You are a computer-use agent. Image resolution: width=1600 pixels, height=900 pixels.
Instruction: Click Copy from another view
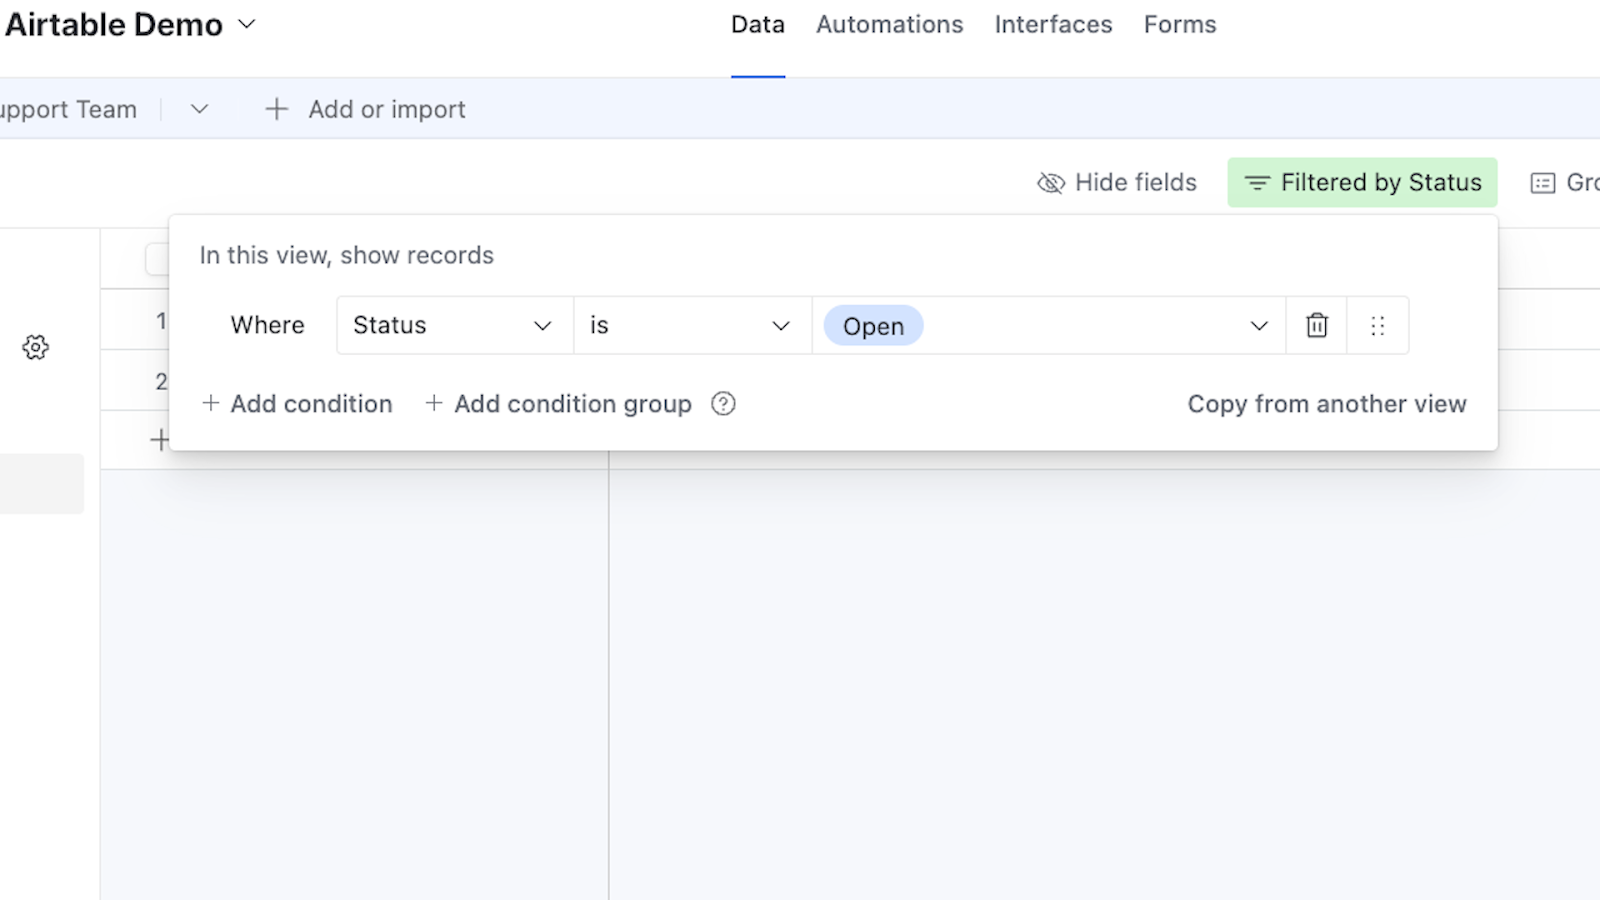[1327, 404]
